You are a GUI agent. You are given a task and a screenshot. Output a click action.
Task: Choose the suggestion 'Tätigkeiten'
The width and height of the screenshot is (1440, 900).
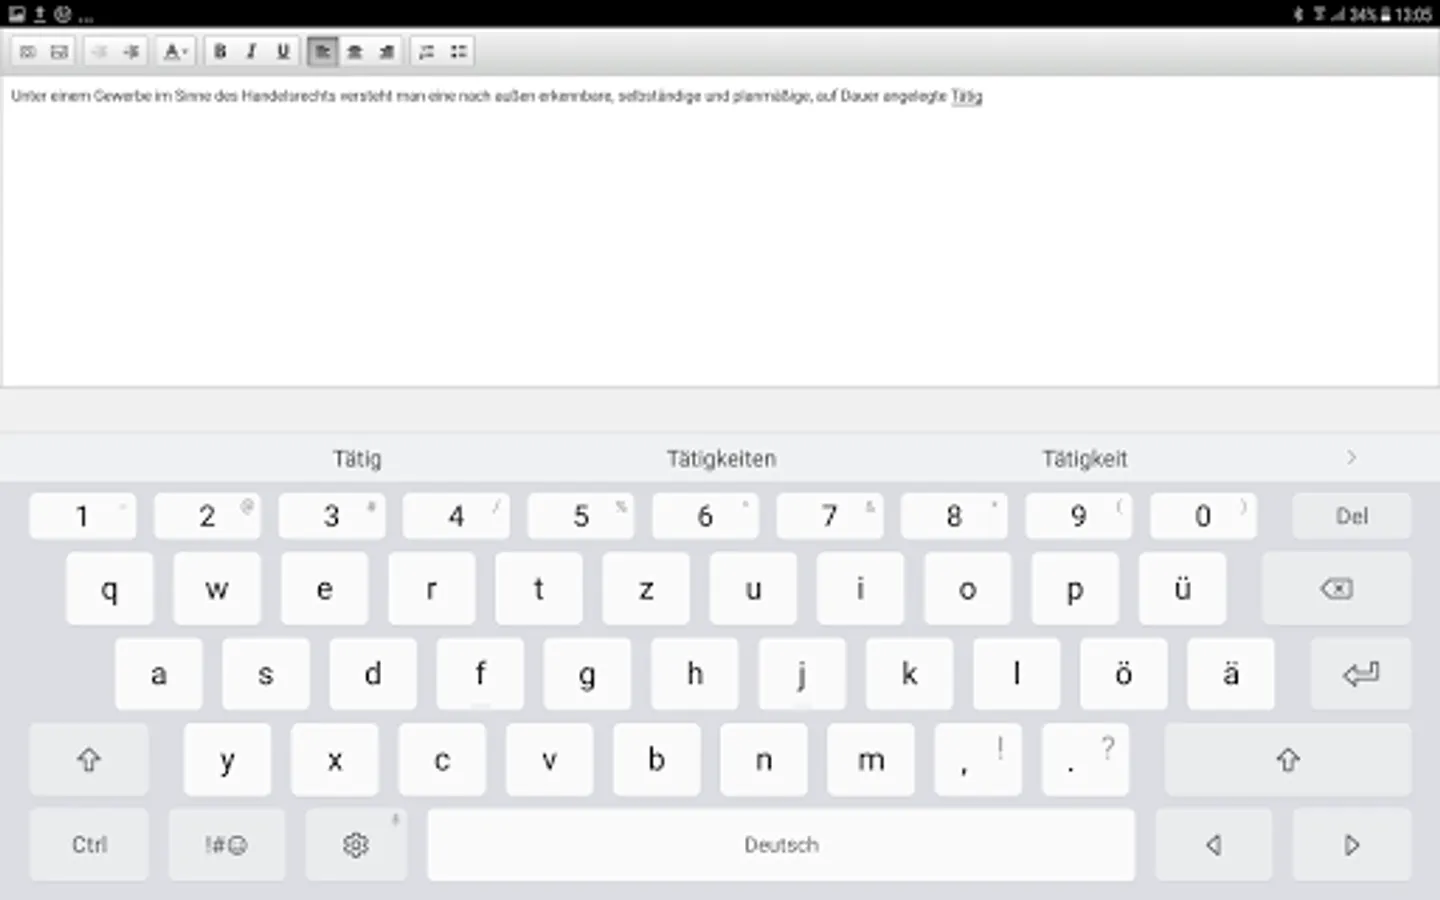721,459
